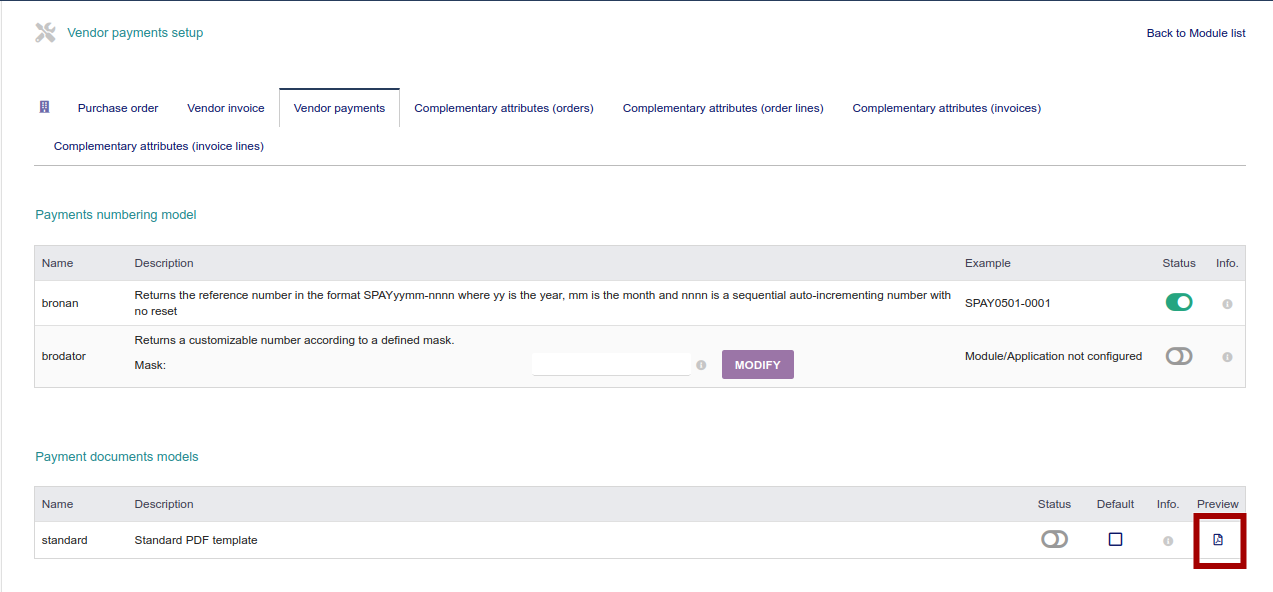Screen dimensions: 1273x592
Task: Disable the bronan numbering model status toggle
Action: coord(1178,301)
